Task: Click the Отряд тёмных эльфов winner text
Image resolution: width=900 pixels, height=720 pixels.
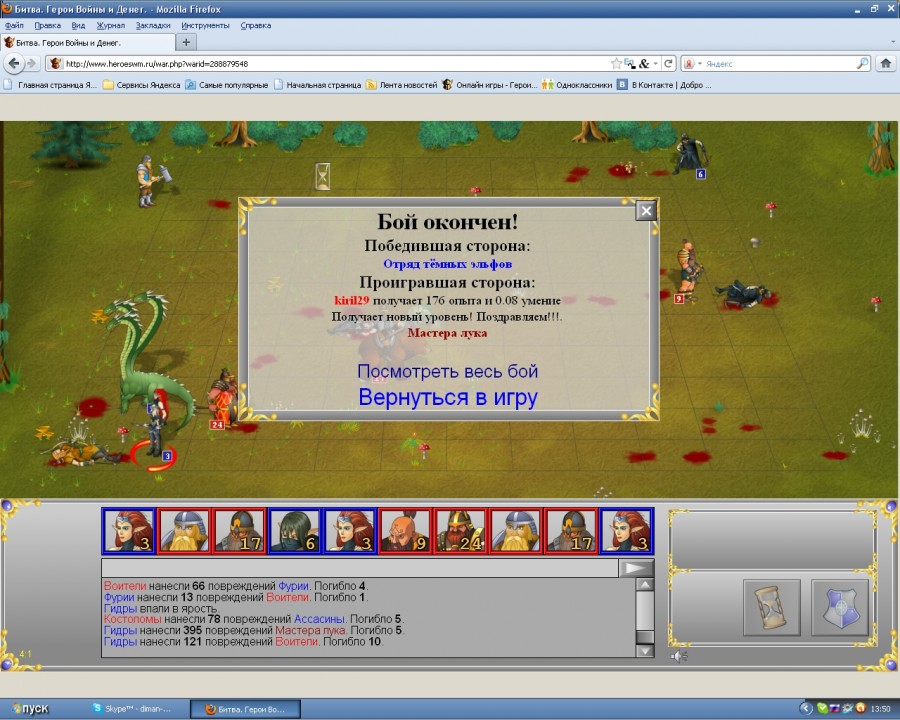Action: click(448, 264)
